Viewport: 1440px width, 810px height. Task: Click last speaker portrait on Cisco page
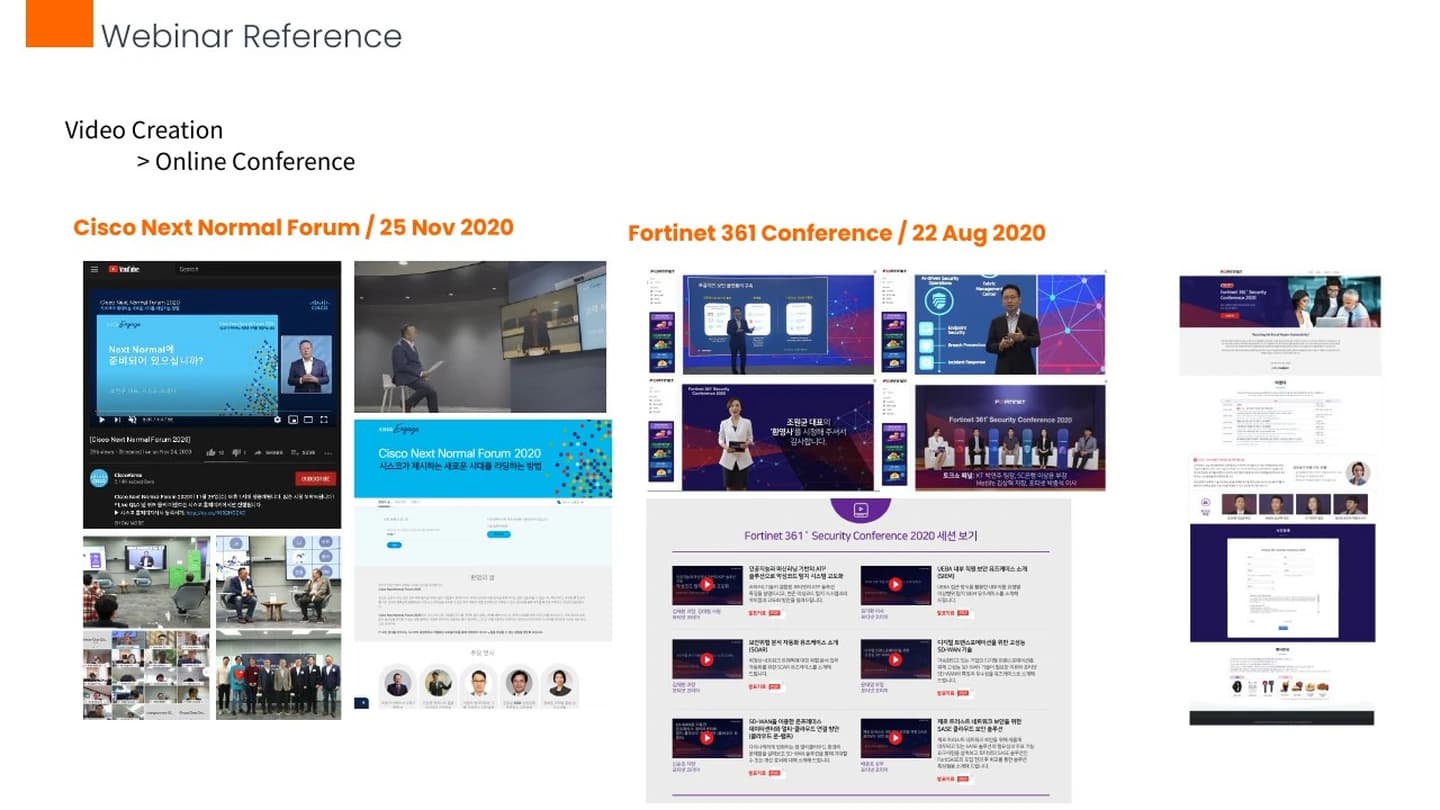[559, 682]
